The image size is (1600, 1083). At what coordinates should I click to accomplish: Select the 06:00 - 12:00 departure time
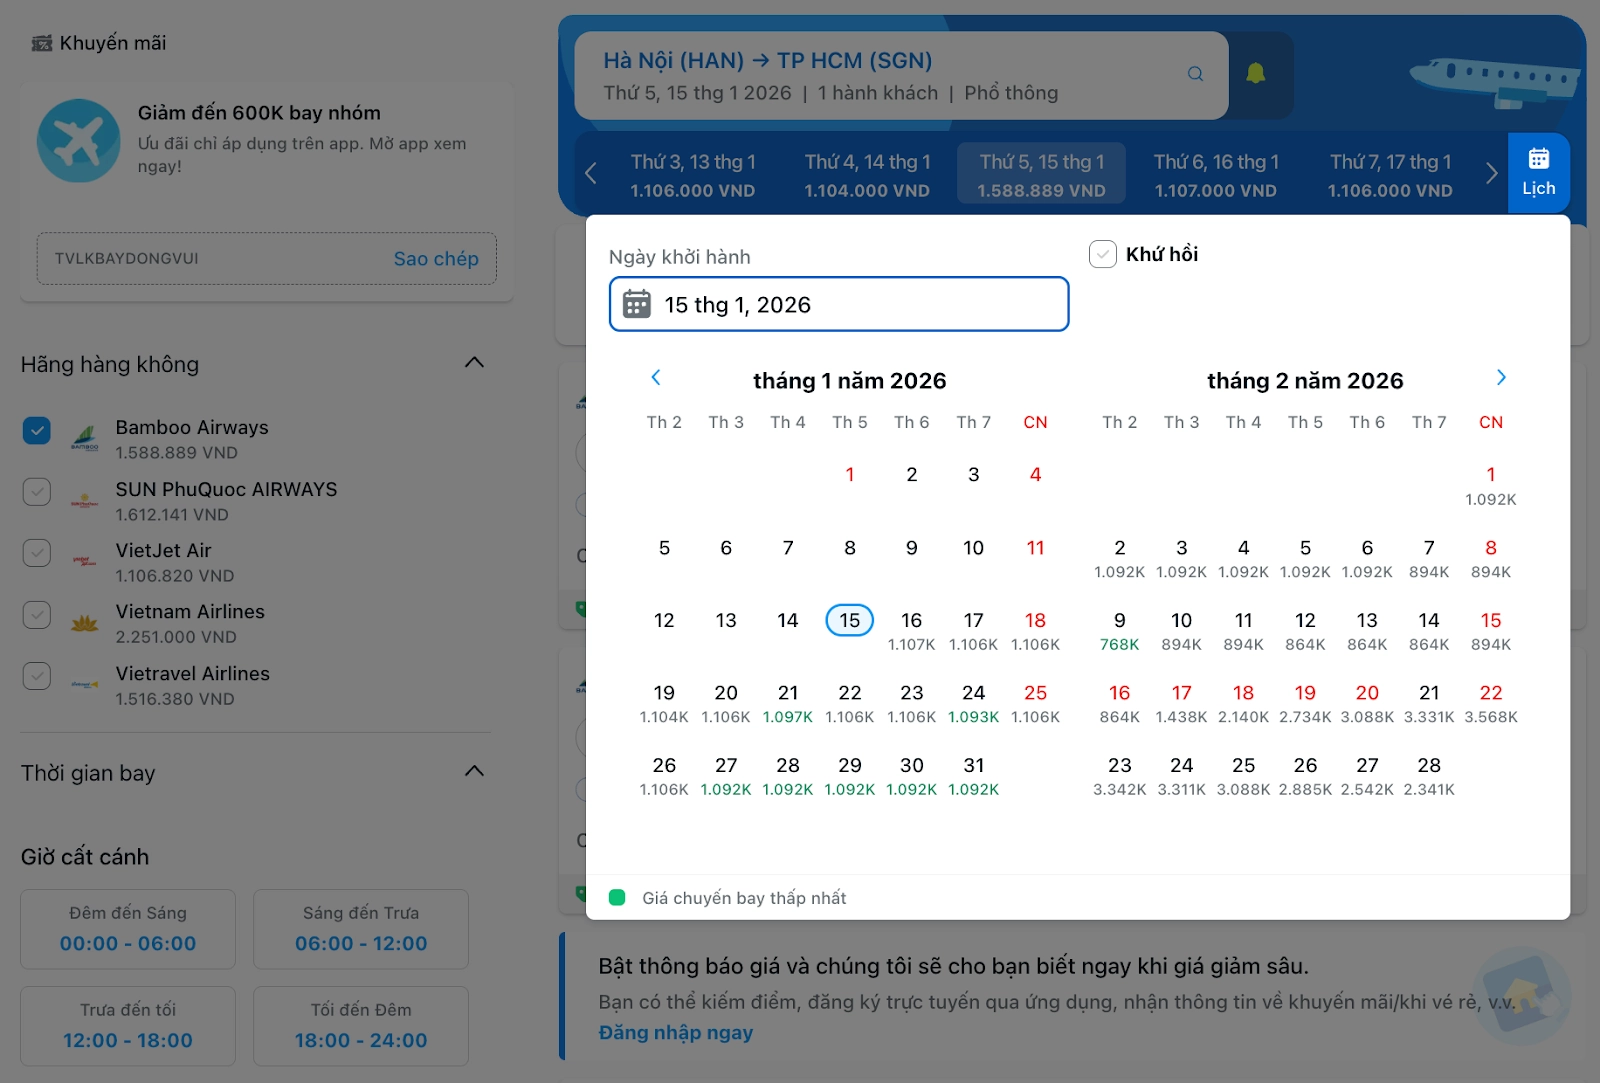coord(361,929)
